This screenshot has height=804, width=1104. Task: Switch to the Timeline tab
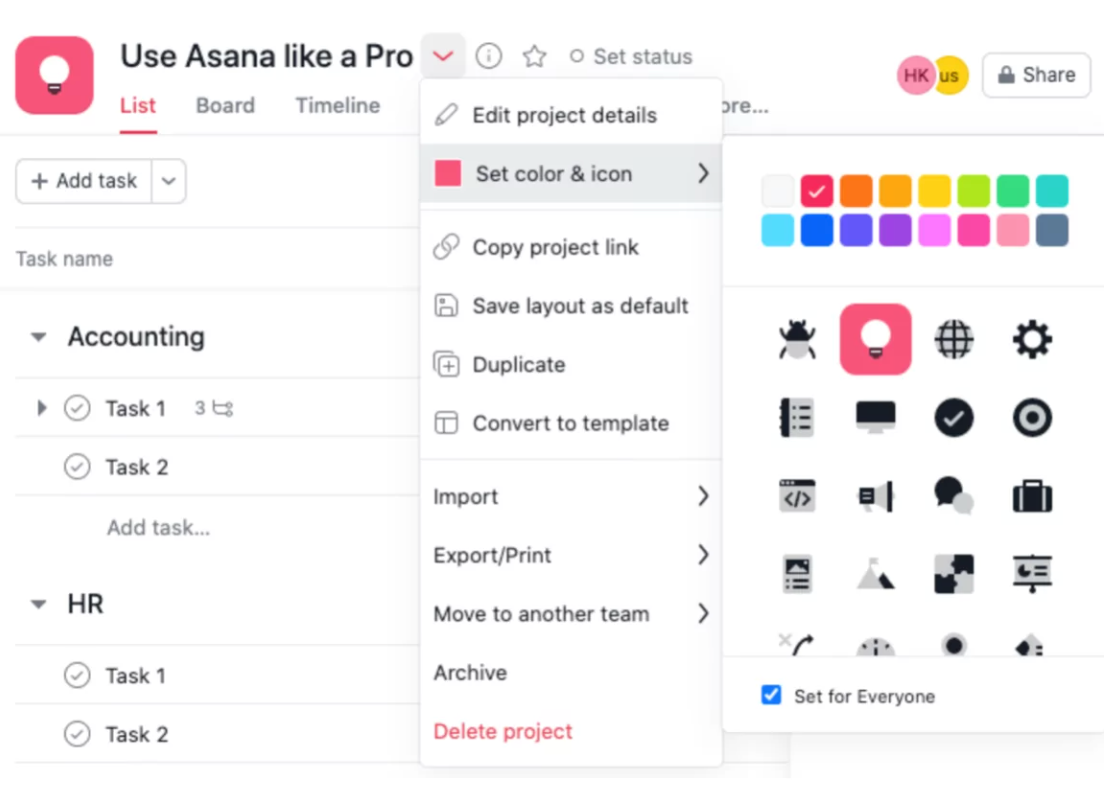pos(338,106)
